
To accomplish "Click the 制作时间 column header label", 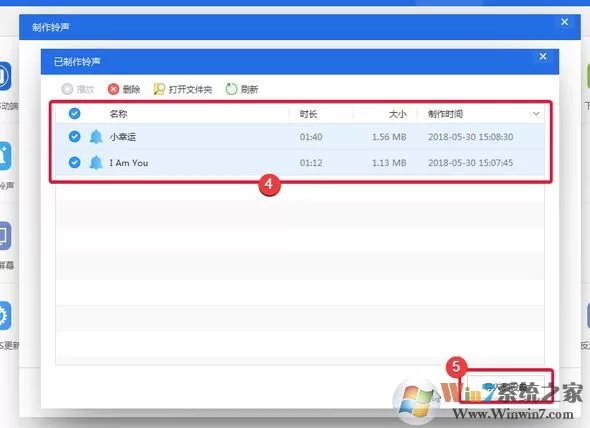I will point(445,114).
